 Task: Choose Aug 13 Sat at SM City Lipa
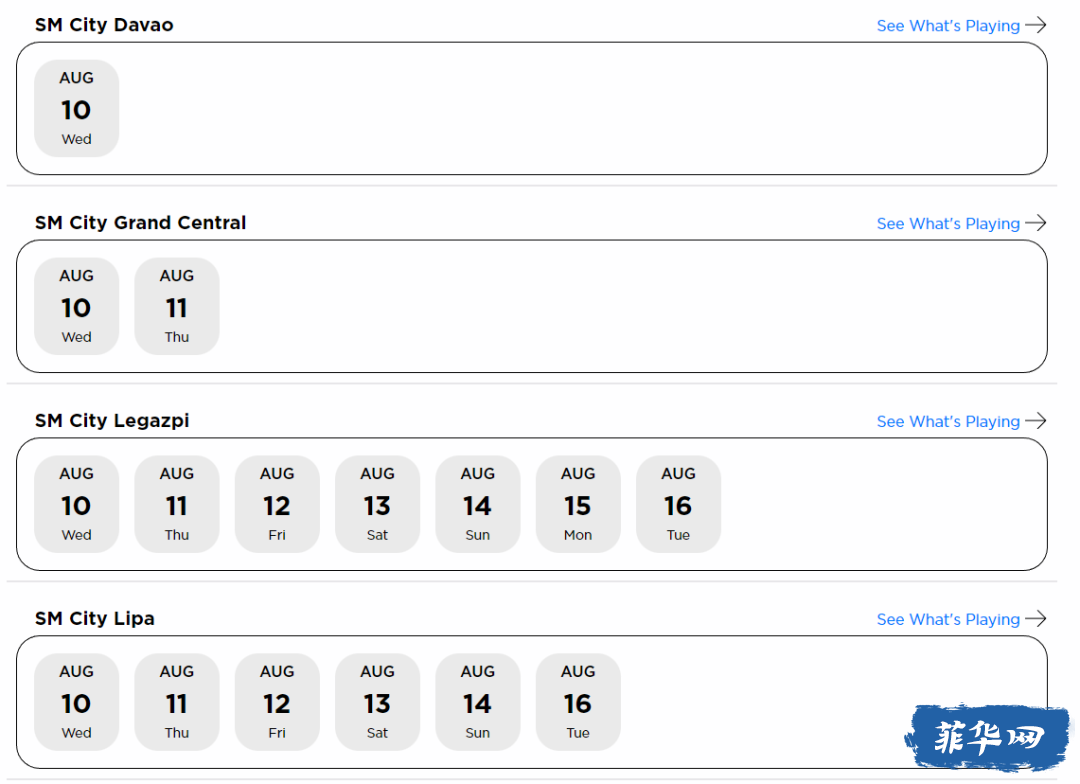click(x=377, y=701)
